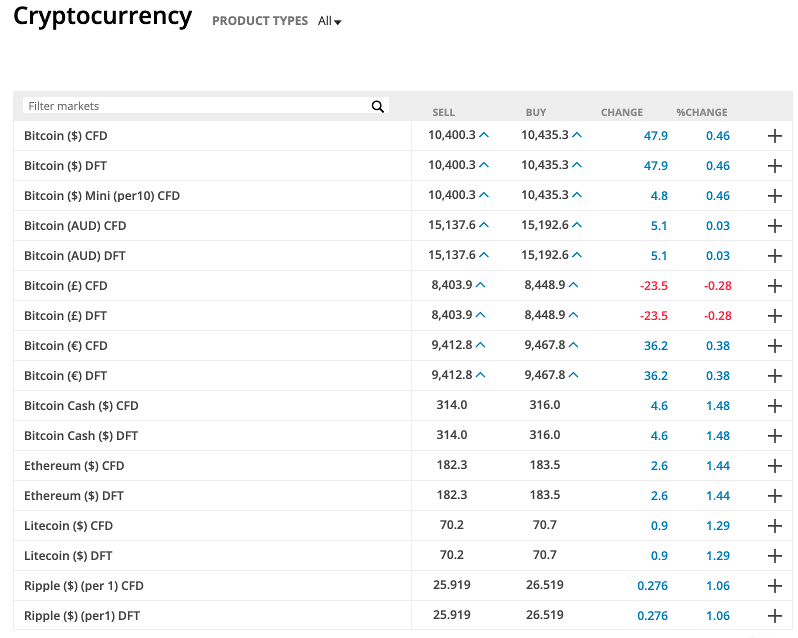This screenshot has width=798, height=638.
Task: Add Bitcoin (€) CFD with plus icon
Action: [775, 346]
